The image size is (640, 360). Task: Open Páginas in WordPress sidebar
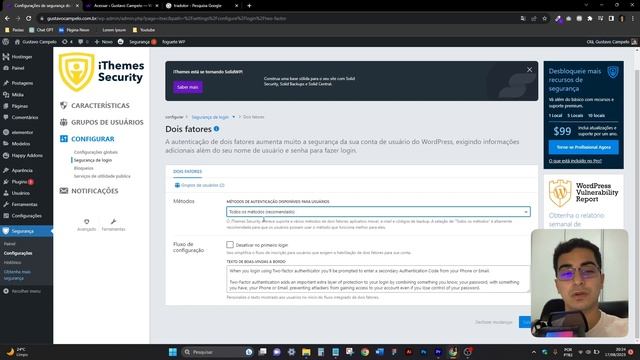[x=20, y=106]
